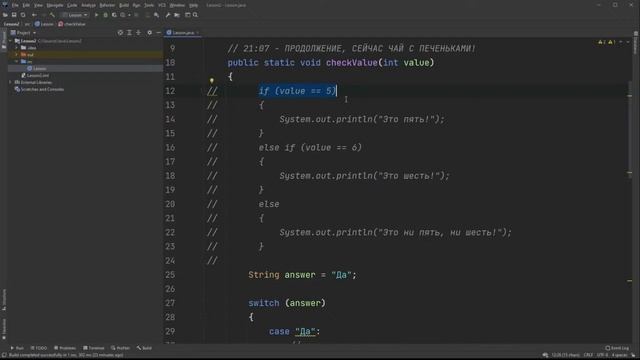This screenshot has height=360, width=640.
Task: Click the Lesson class breadcrumb
Action: 44,24
